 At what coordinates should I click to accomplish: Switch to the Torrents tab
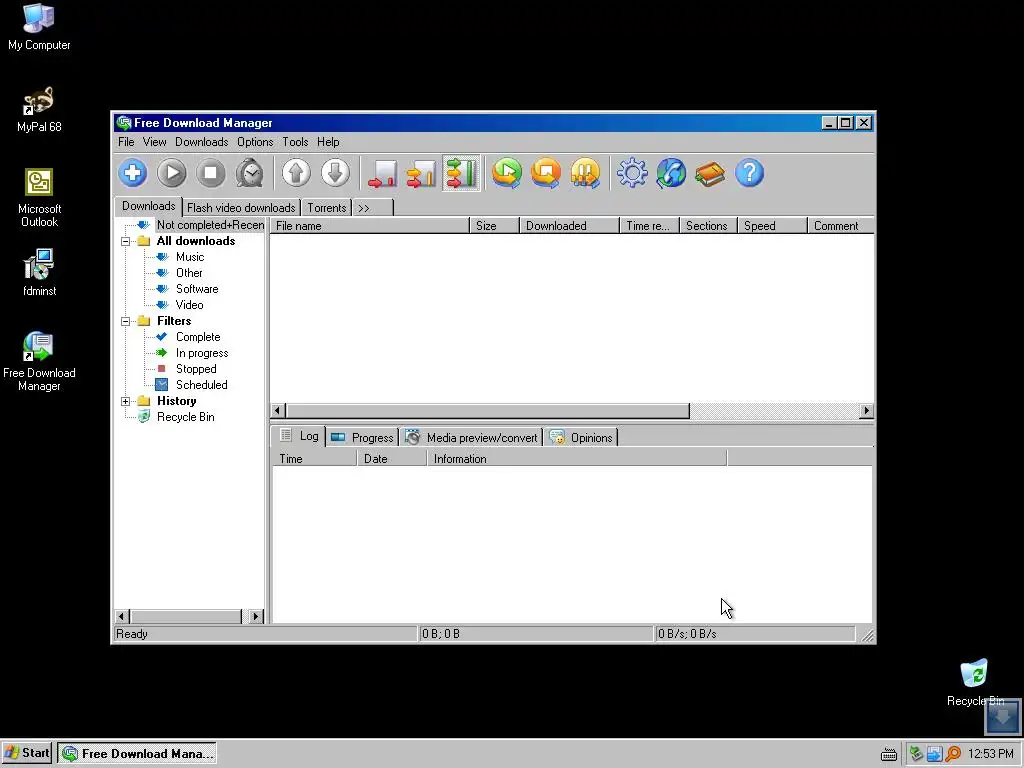[327, 208]
